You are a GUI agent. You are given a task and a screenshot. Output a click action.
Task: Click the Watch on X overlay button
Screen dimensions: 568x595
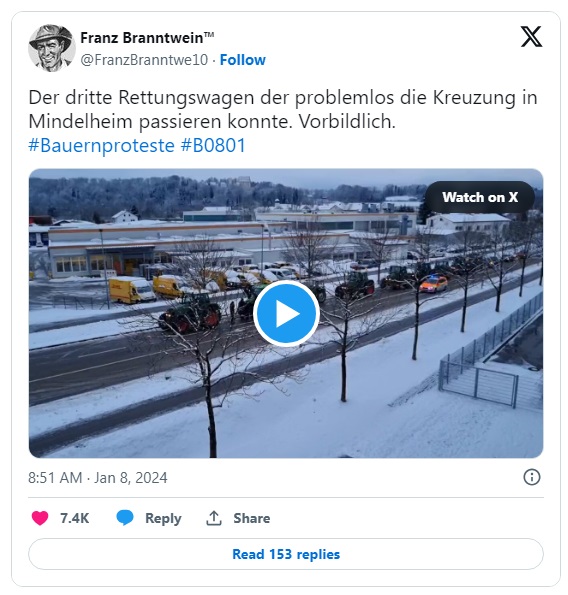point(480,197)
